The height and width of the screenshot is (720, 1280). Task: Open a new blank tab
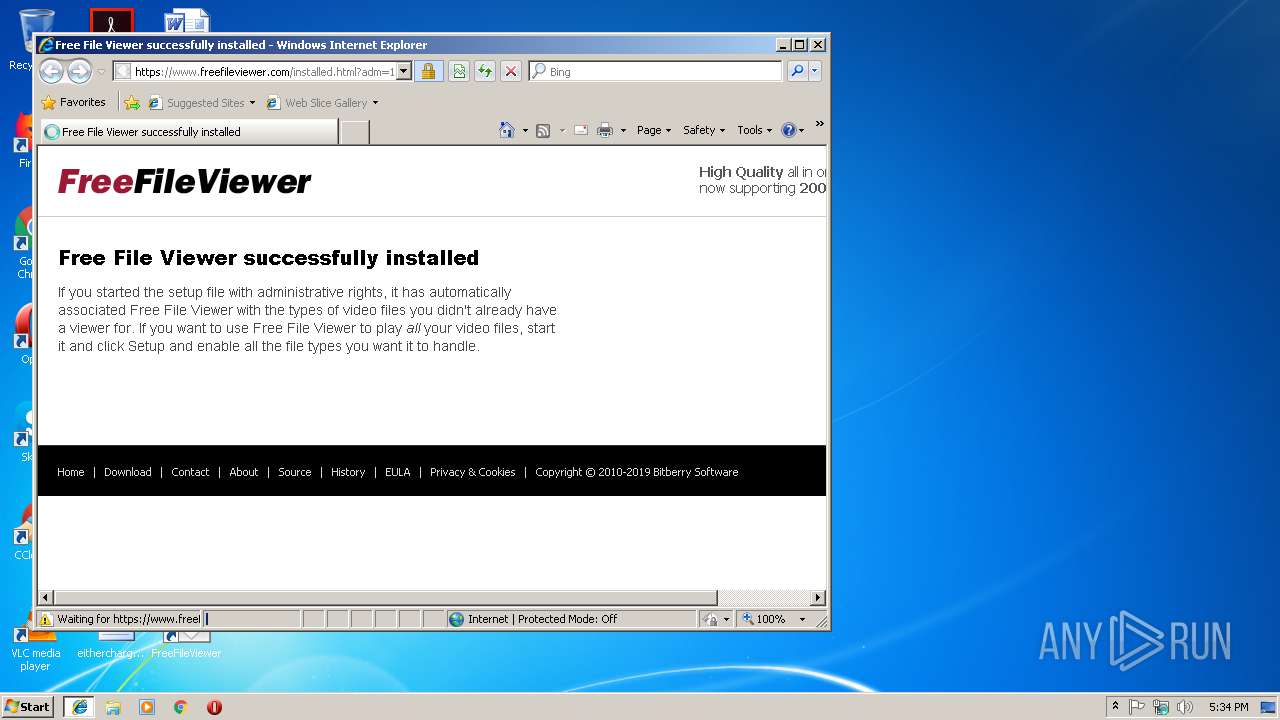pos(354,132)
